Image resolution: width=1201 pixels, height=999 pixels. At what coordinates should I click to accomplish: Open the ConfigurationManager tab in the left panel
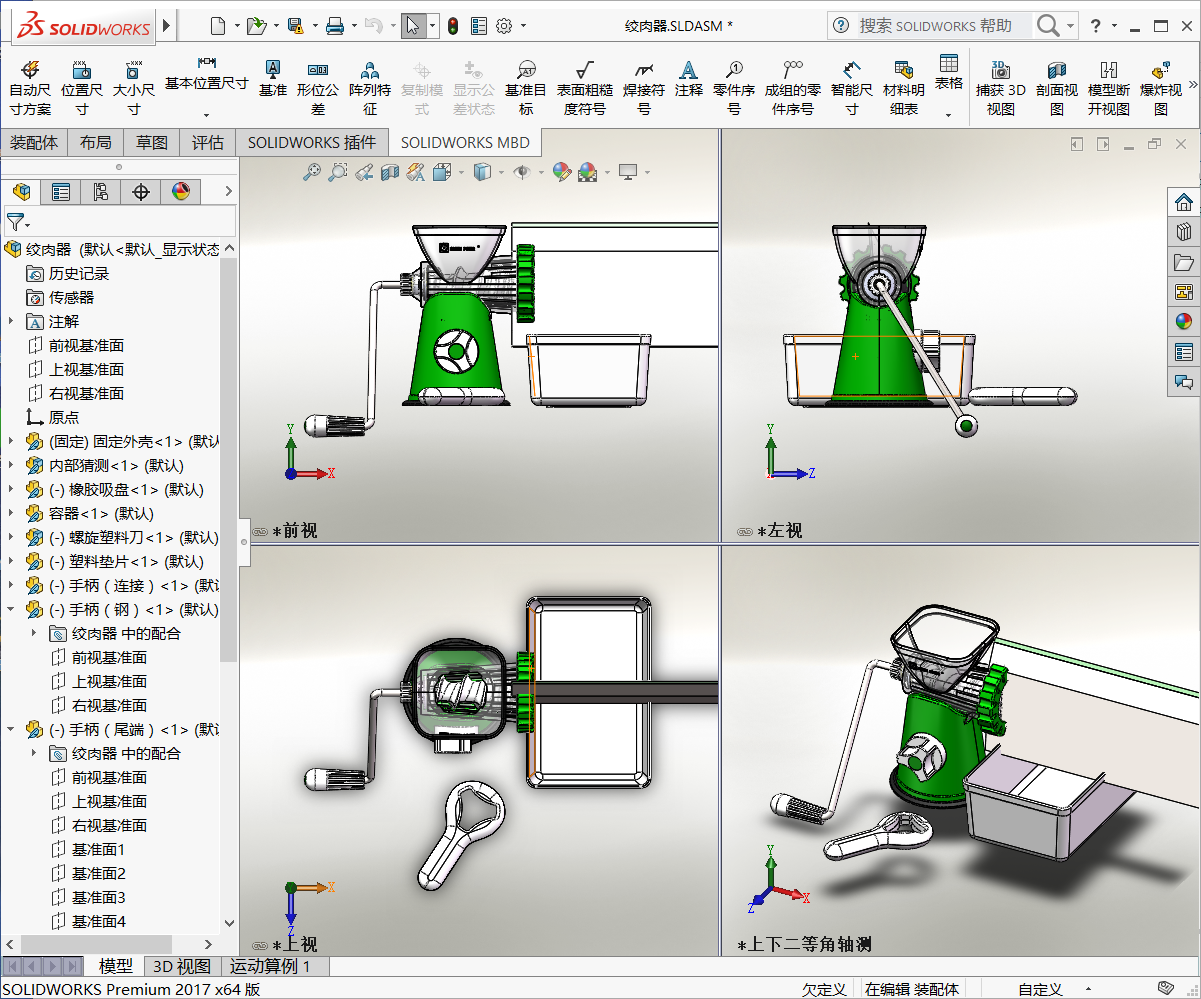coord(101,192)
